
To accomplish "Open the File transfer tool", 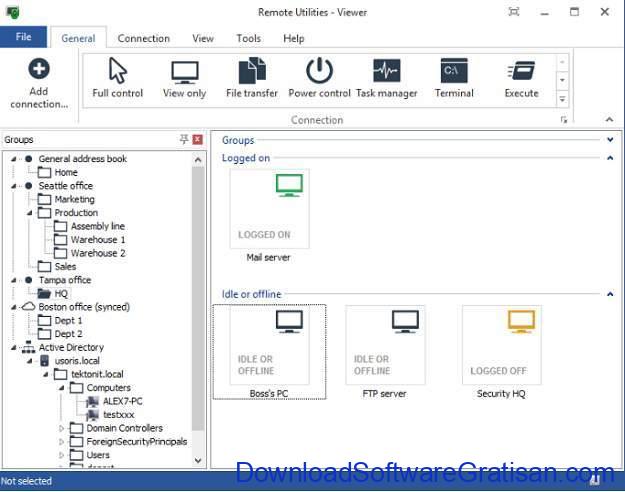I will click(252, 79).
